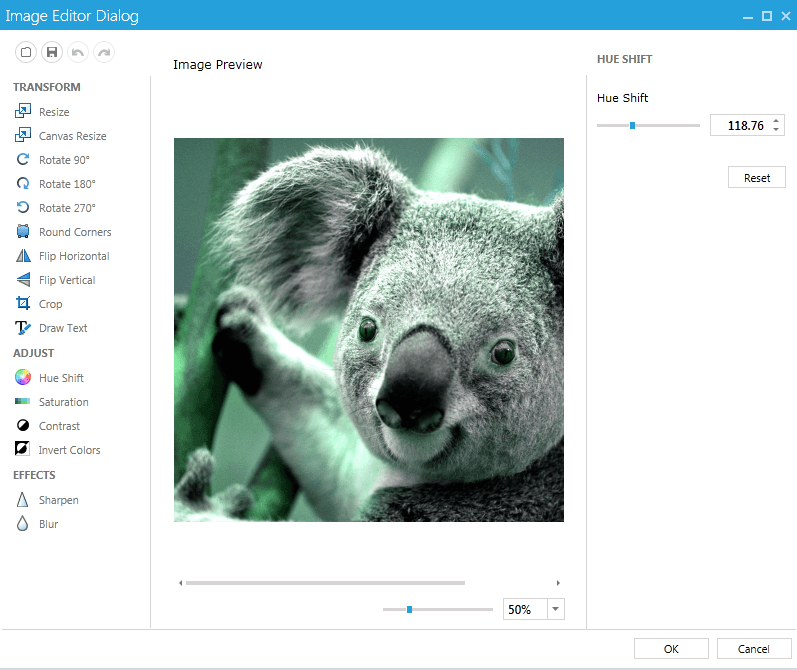Click the Canvas Resize label
The width and height of the screenshot is (797, 670).
[x=73, y=136]
